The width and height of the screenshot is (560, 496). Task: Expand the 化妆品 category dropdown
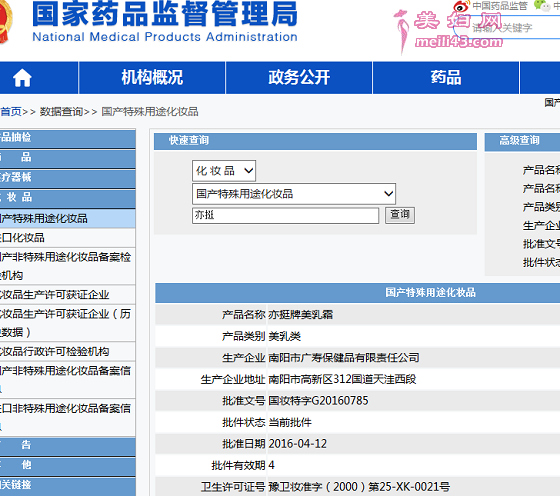pyautogui.click(x=224, y=171)
